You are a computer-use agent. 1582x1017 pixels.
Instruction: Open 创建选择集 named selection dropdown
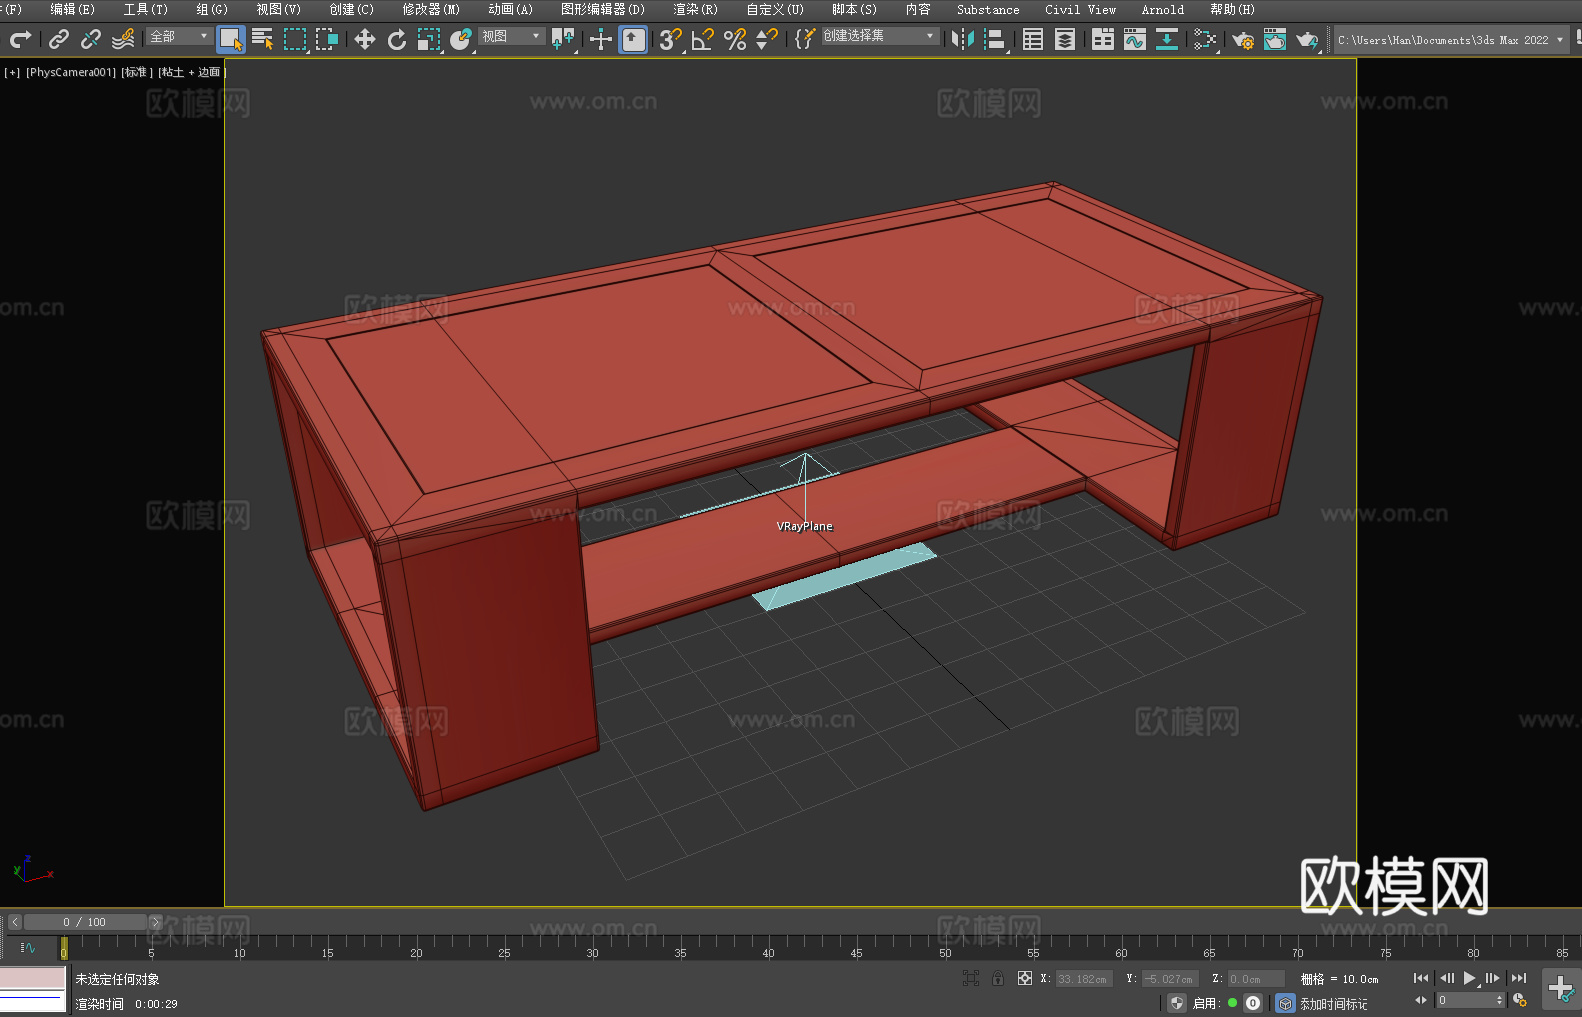click(880, 36)
